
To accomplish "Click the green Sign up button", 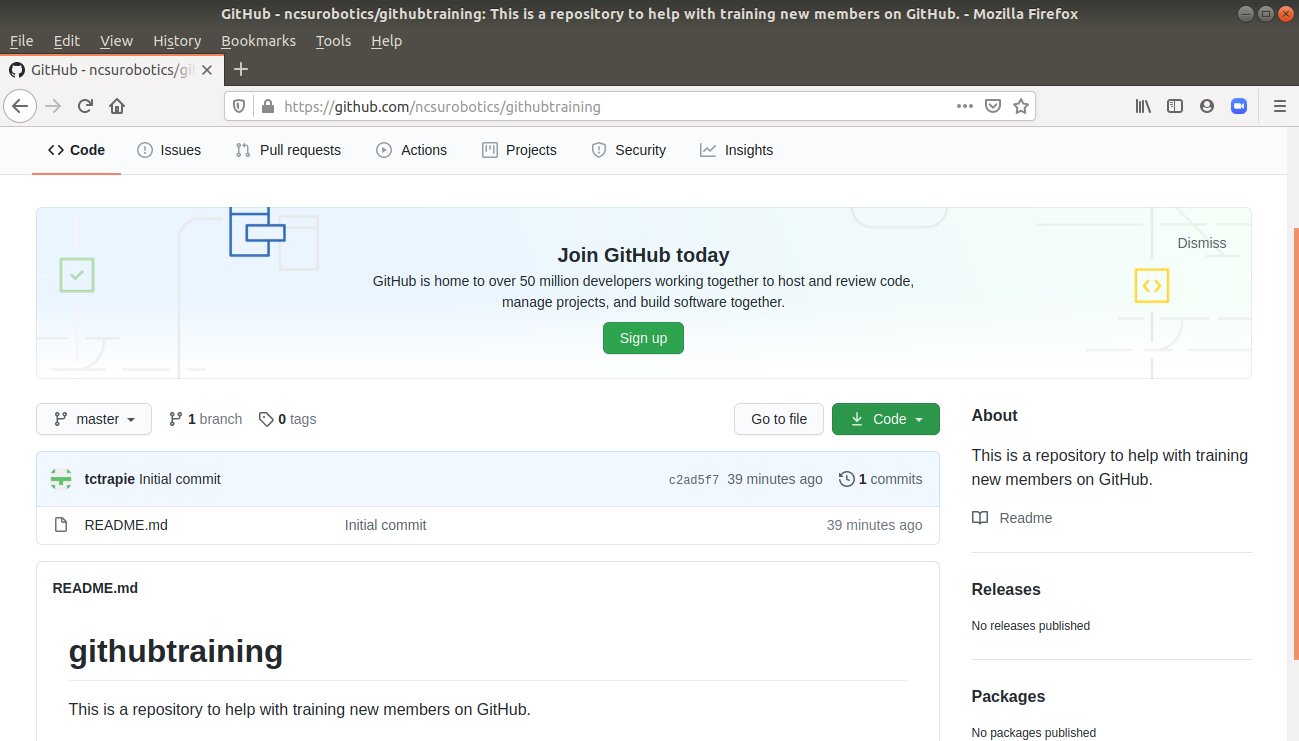I will 643,338.
